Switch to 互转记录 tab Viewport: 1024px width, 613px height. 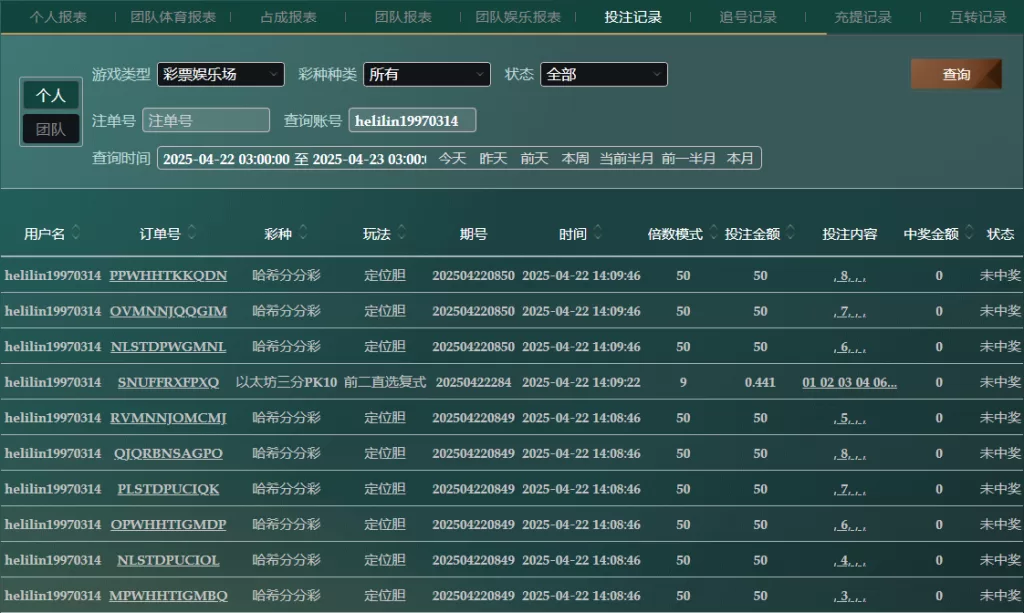(978, 17)
